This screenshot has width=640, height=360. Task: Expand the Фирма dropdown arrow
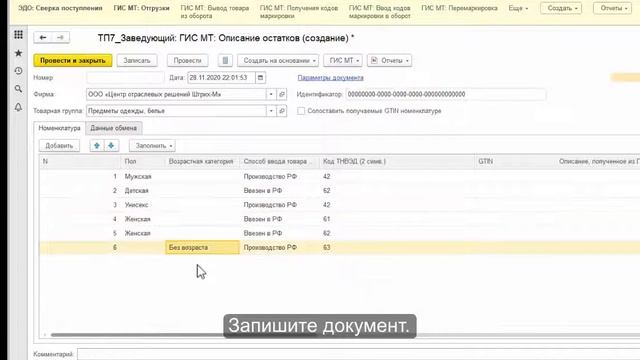271,94
